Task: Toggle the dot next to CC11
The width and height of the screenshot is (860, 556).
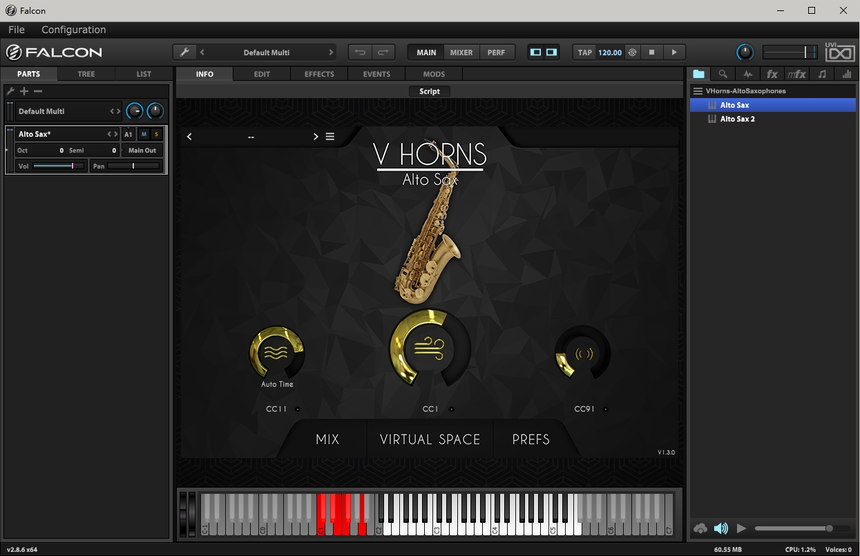Action: click(298, 409)
